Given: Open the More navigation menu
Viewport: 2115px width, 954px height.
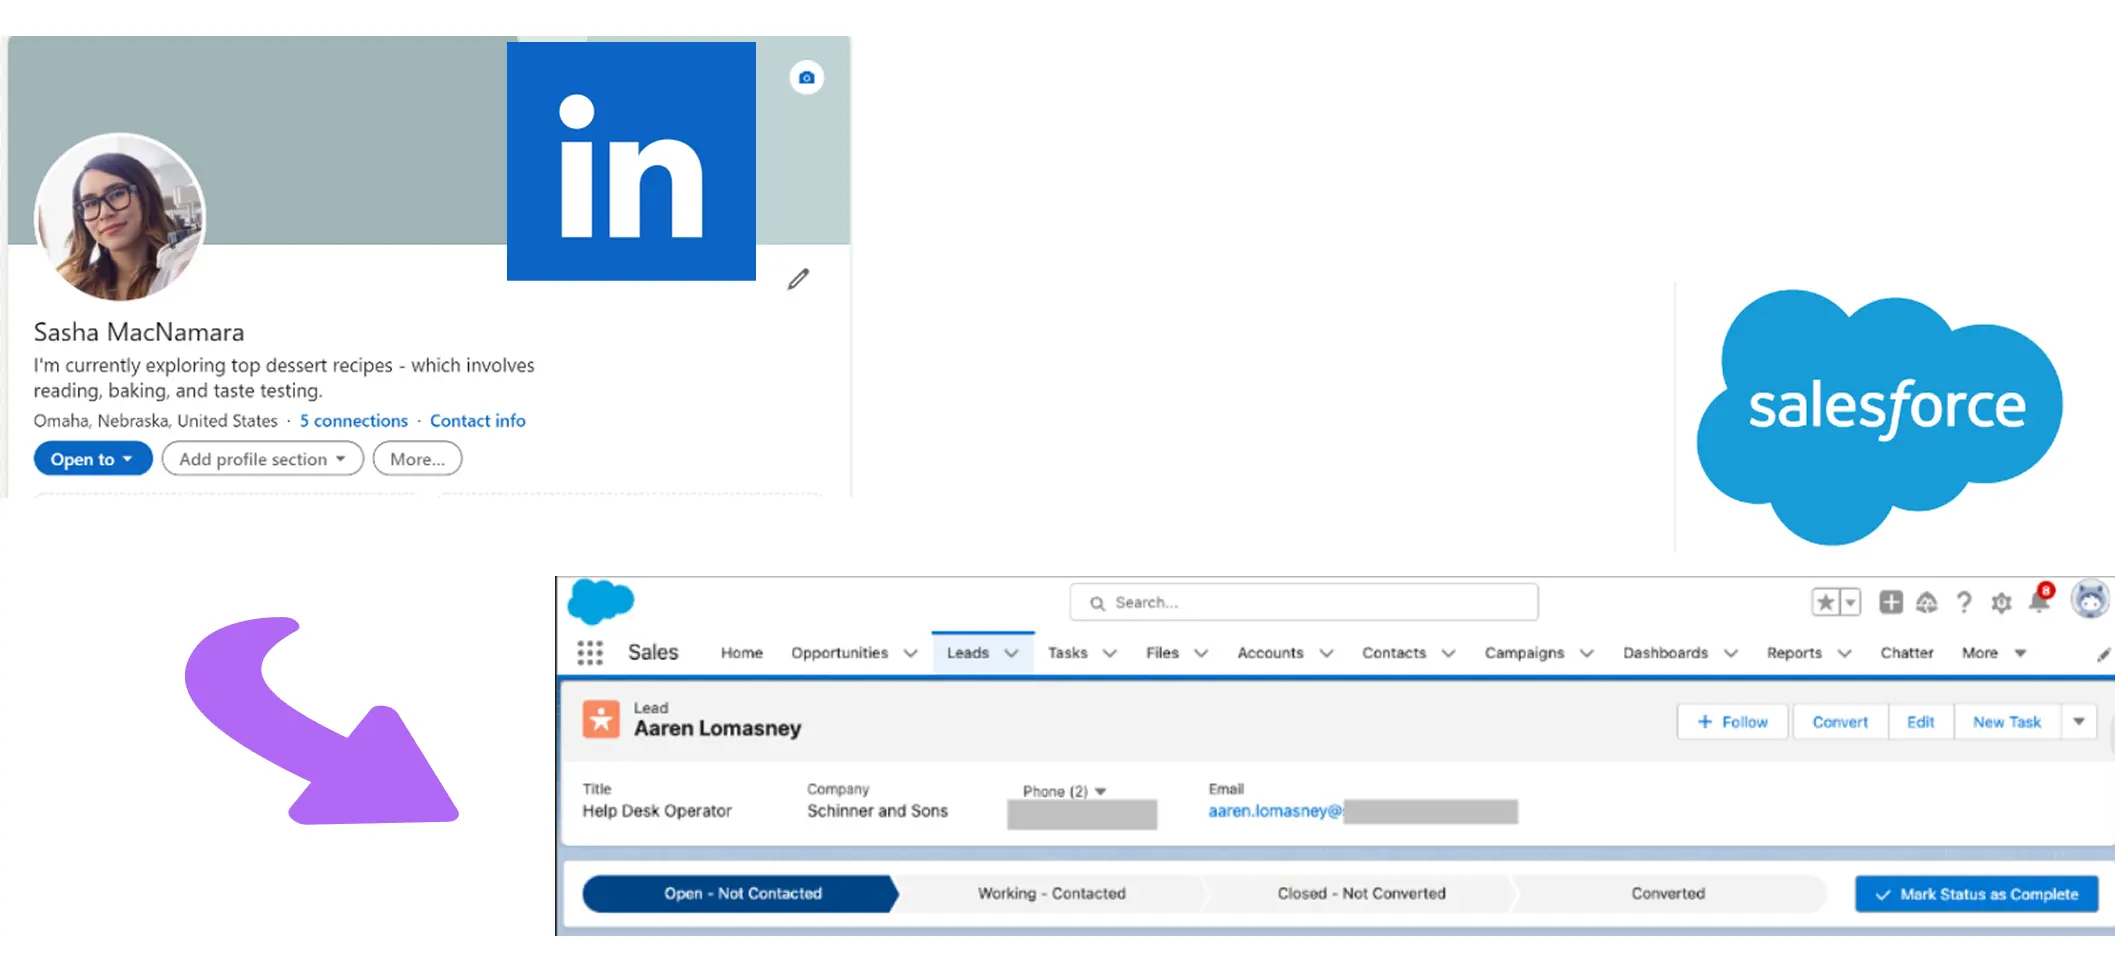Looking at the screenshot, I should [x=1994, y=653].
